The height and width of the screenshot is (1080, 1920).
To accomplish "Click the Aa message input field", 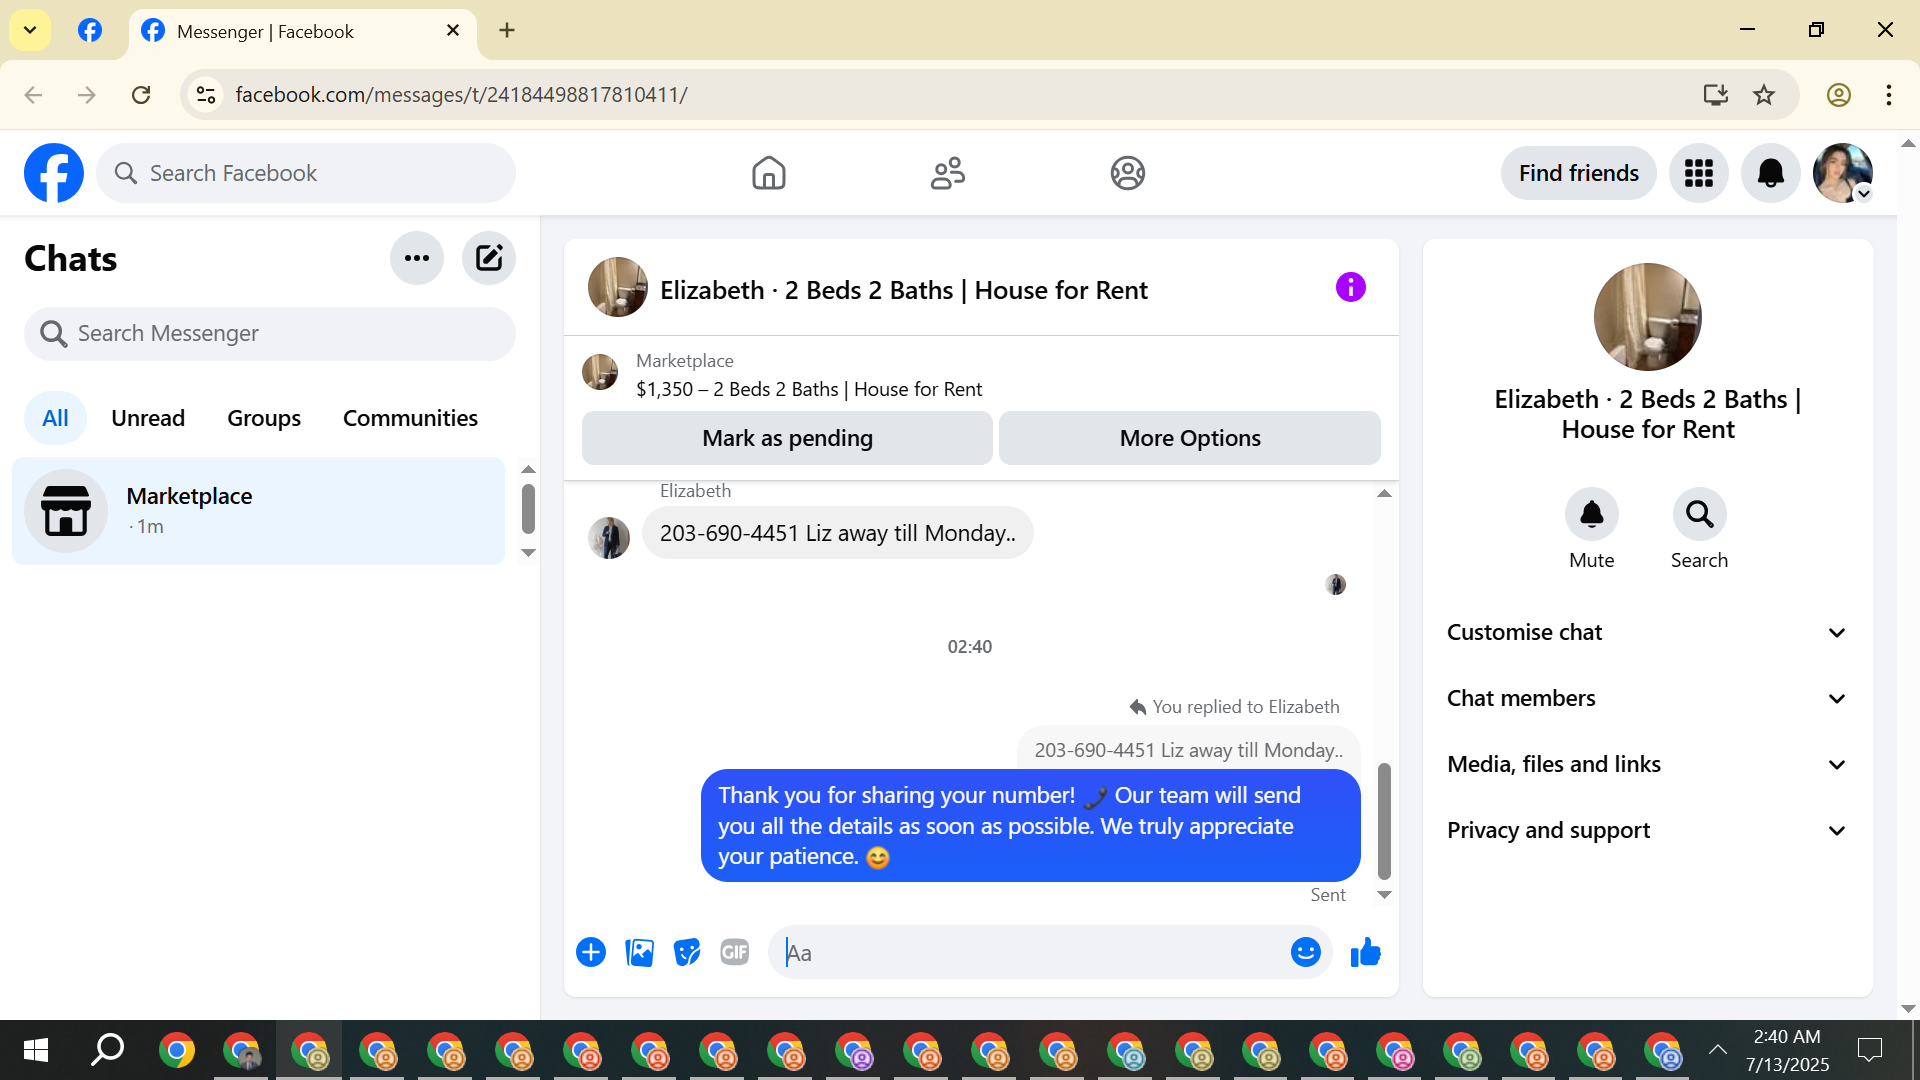I will click(1030, 953).
